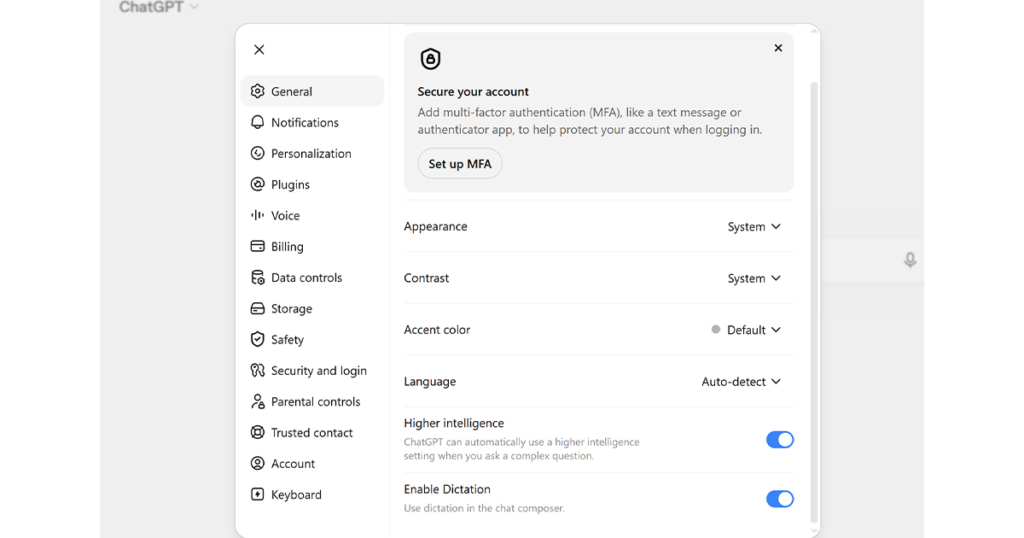Click the settings panel vertical scrollbar

click(814, 302)
